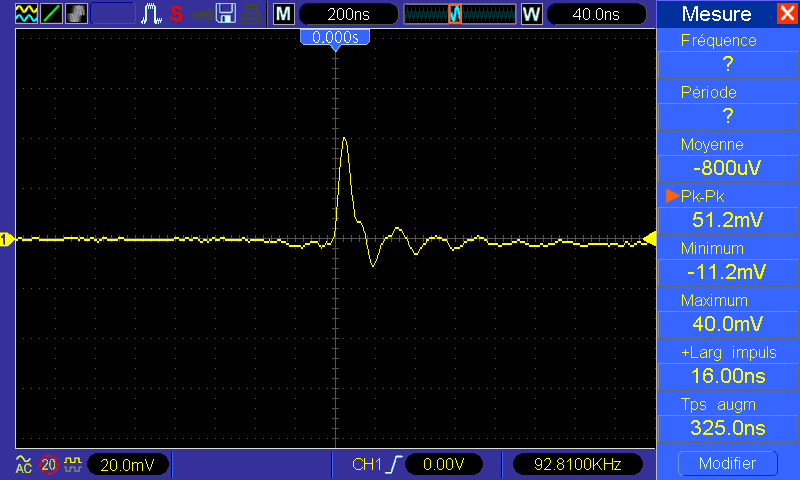Click the 0.000s trigger time marker
This screenshot has height=480, width=800.
tap(335, 37)
